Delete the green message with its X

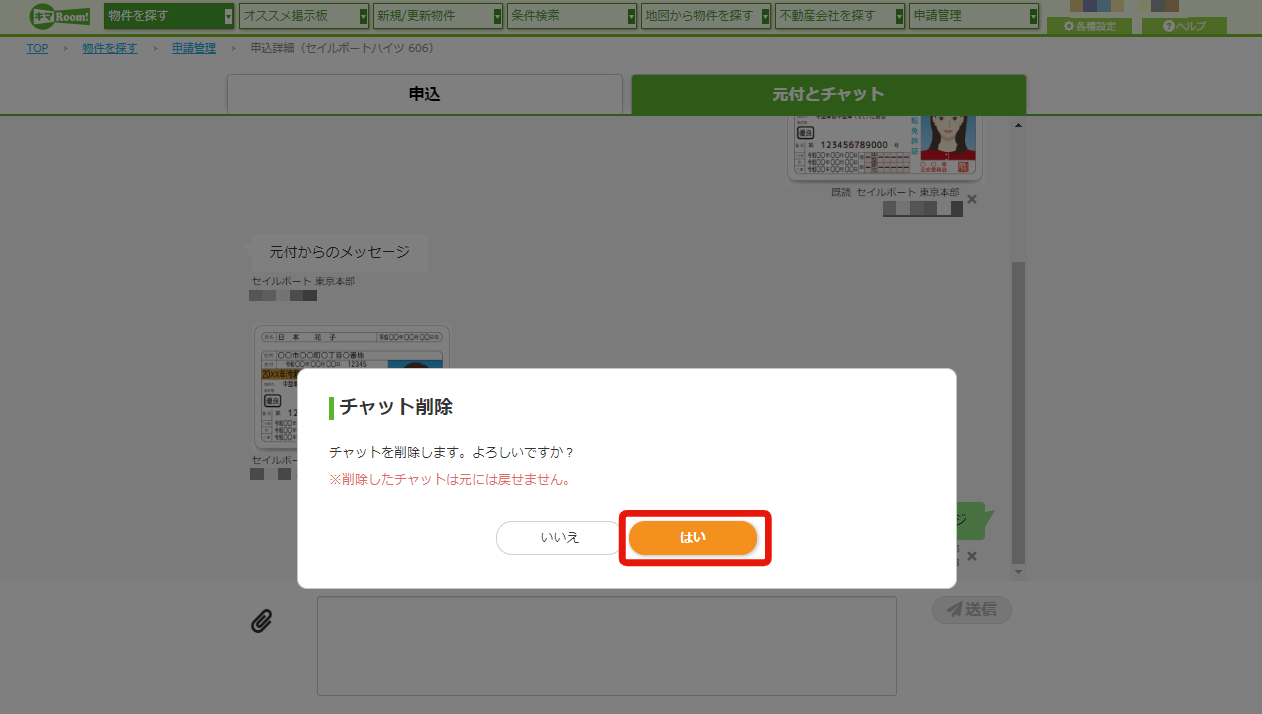[x=972, y=556]
